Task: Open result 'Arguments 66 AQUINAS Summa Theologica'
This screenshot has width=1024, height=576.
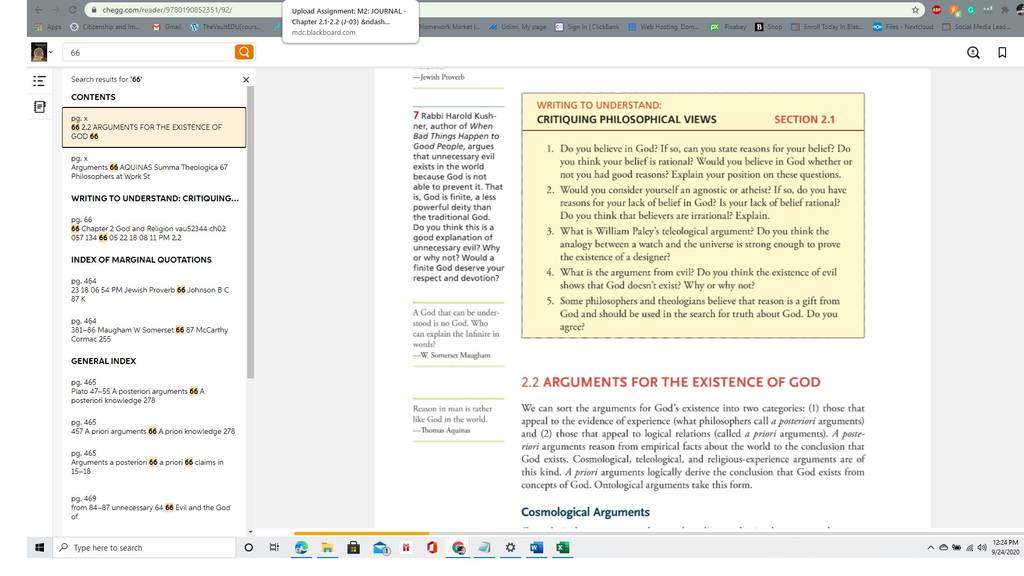Action: click(154, 167)
